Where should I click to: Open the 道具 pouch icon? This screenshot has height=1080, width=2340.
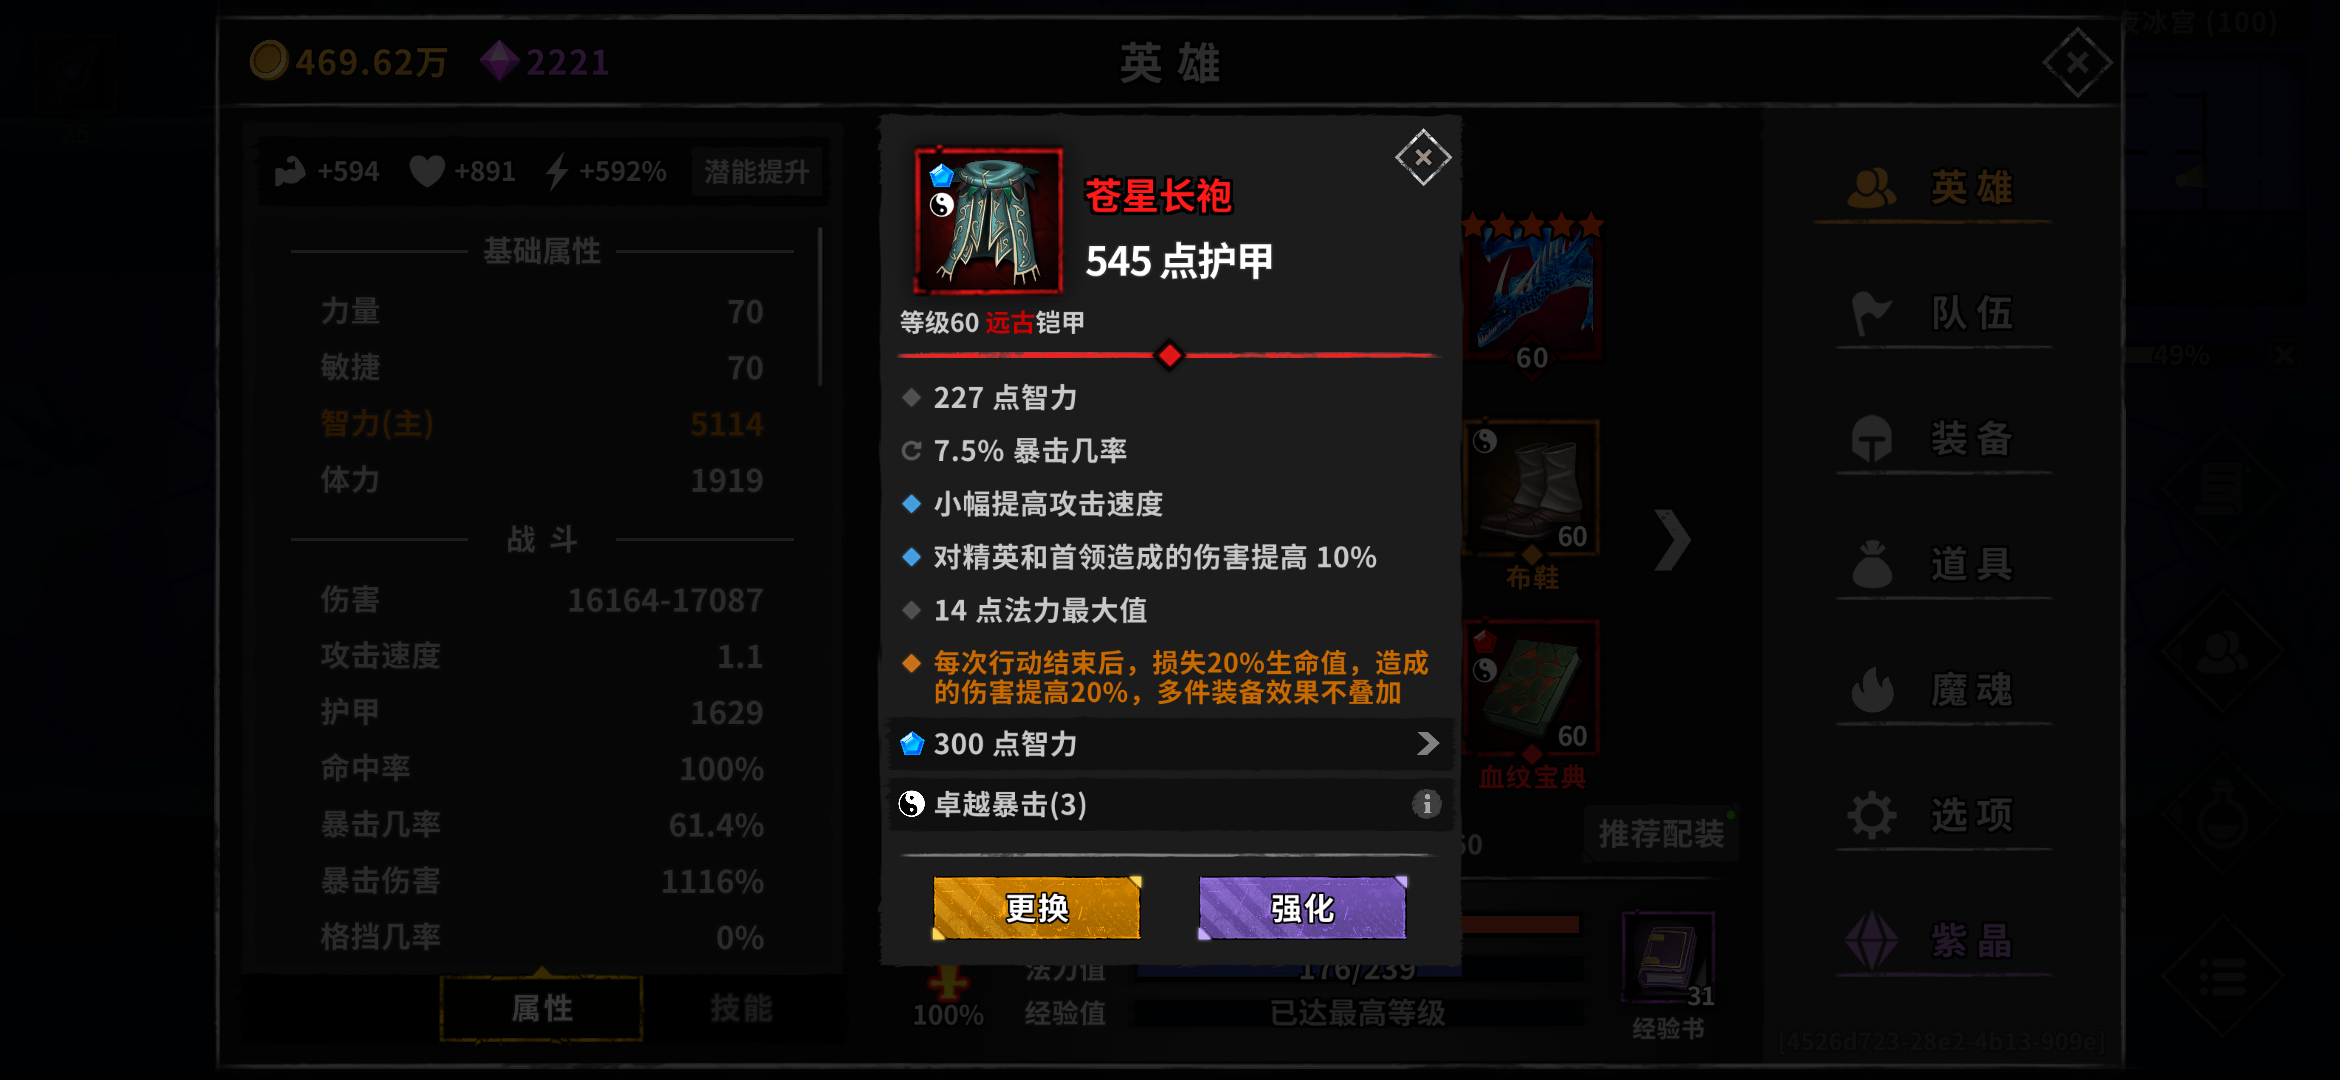1871,564
